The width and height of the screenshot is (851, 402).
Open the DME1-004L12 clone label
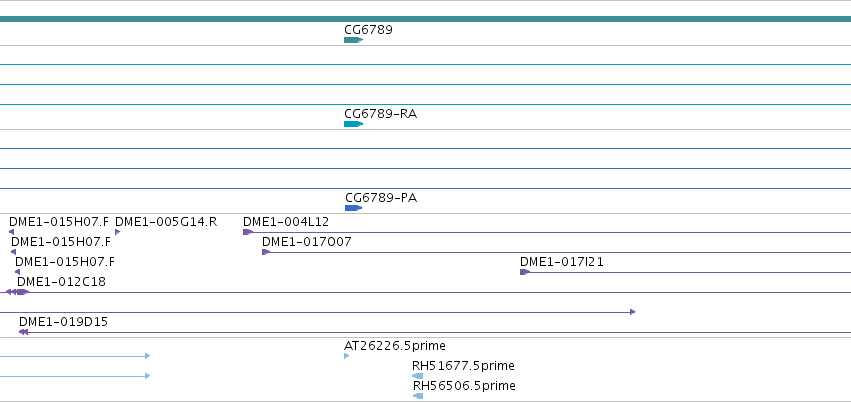click(x=286, y=222)
